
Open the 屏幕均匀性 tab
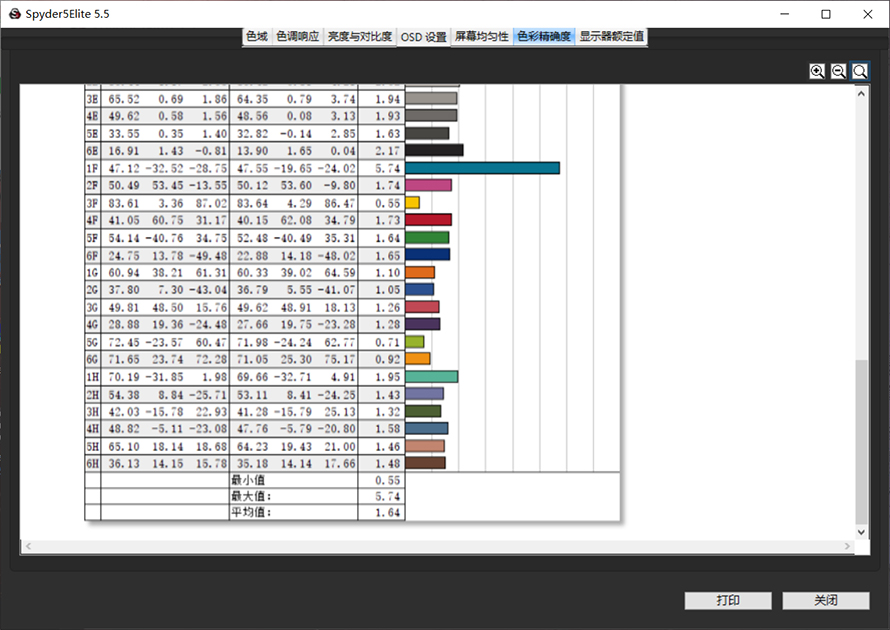pyautogui.click(x=482, y=36)
